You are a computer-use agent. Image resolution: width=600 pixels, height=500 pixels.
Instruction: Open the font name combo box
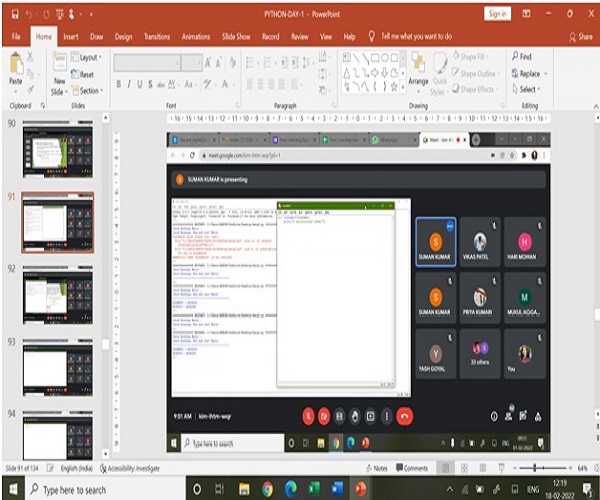click(147, 63)
